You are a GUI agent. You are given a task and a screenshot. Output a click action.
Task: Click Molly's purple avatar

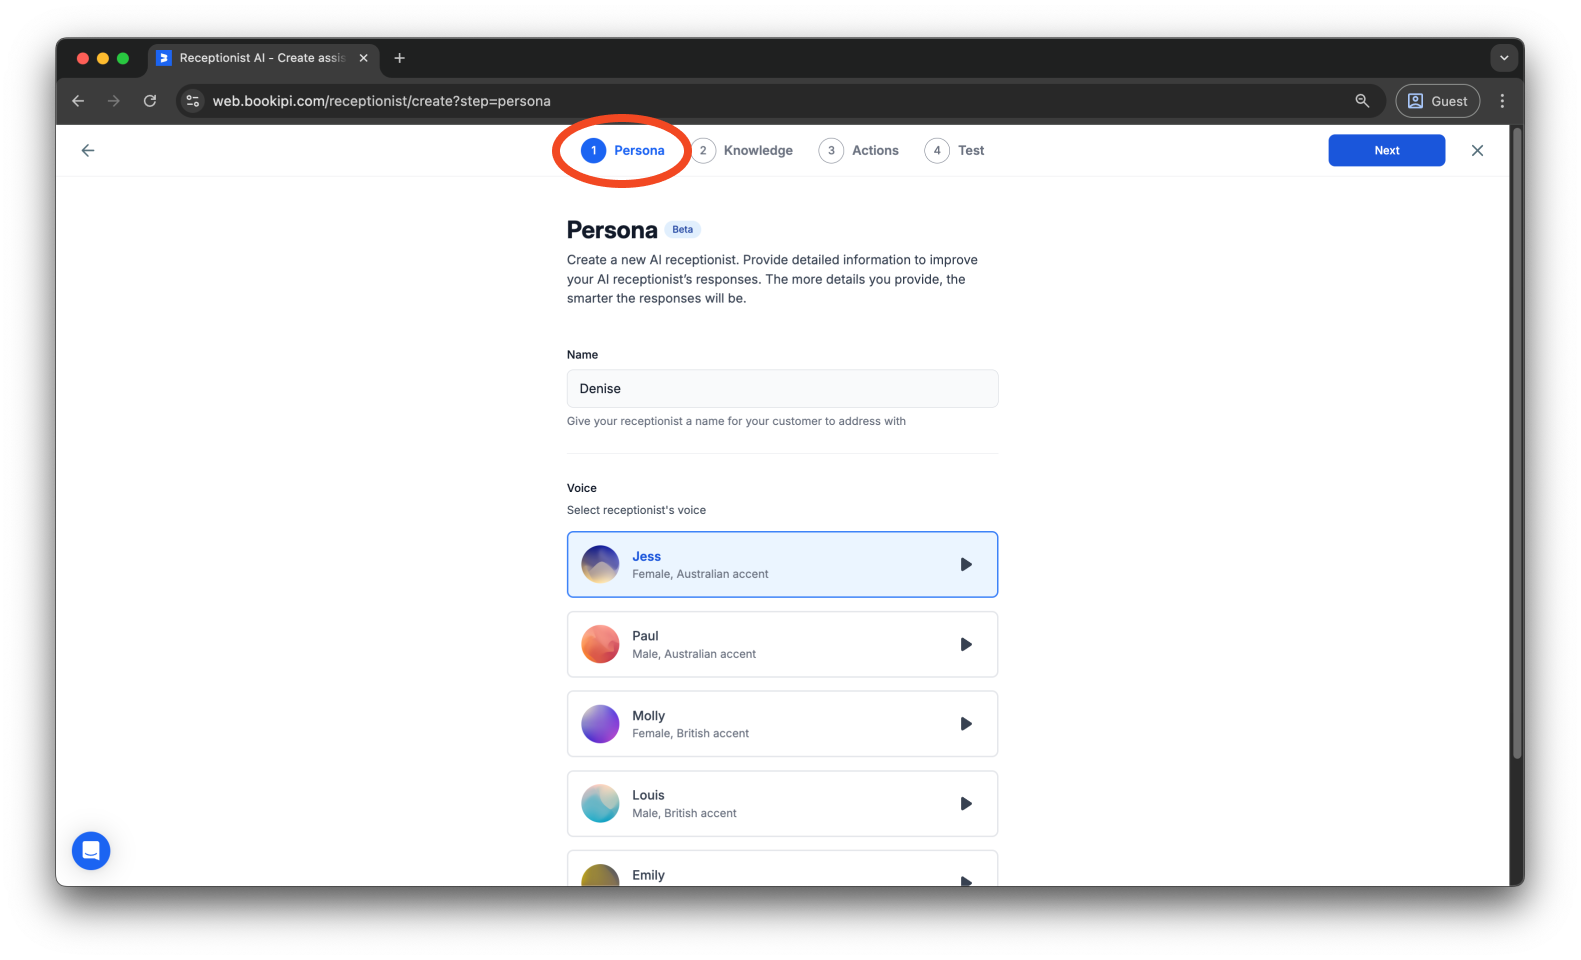[600, 724]
